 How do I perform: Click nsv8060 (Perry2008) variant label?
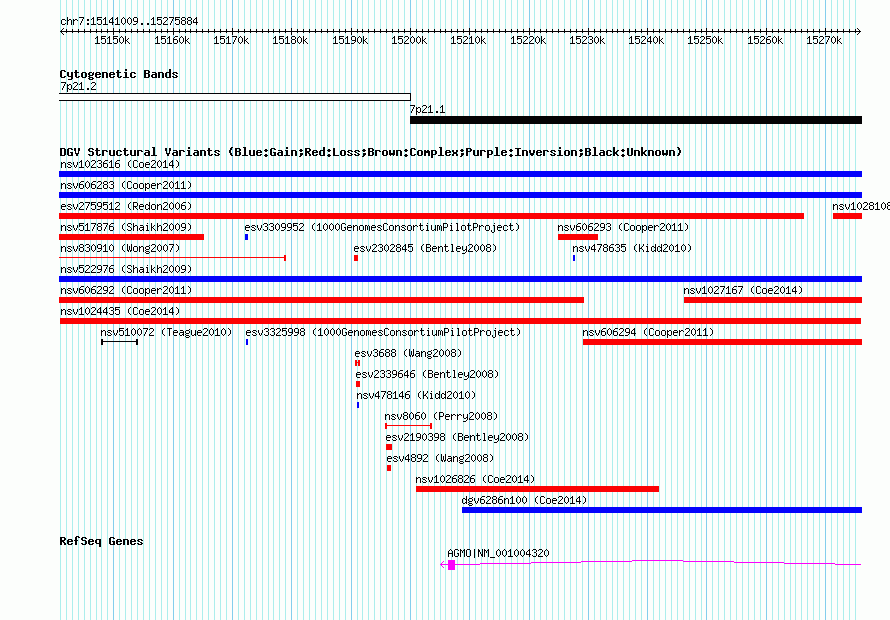(441, 416)
